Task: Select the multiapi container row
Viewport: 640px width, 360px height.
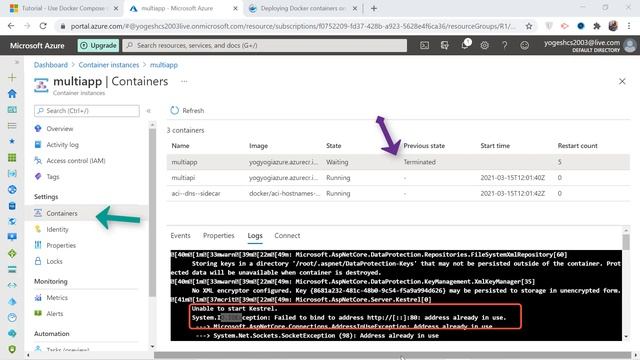Action: click(398, 178)
